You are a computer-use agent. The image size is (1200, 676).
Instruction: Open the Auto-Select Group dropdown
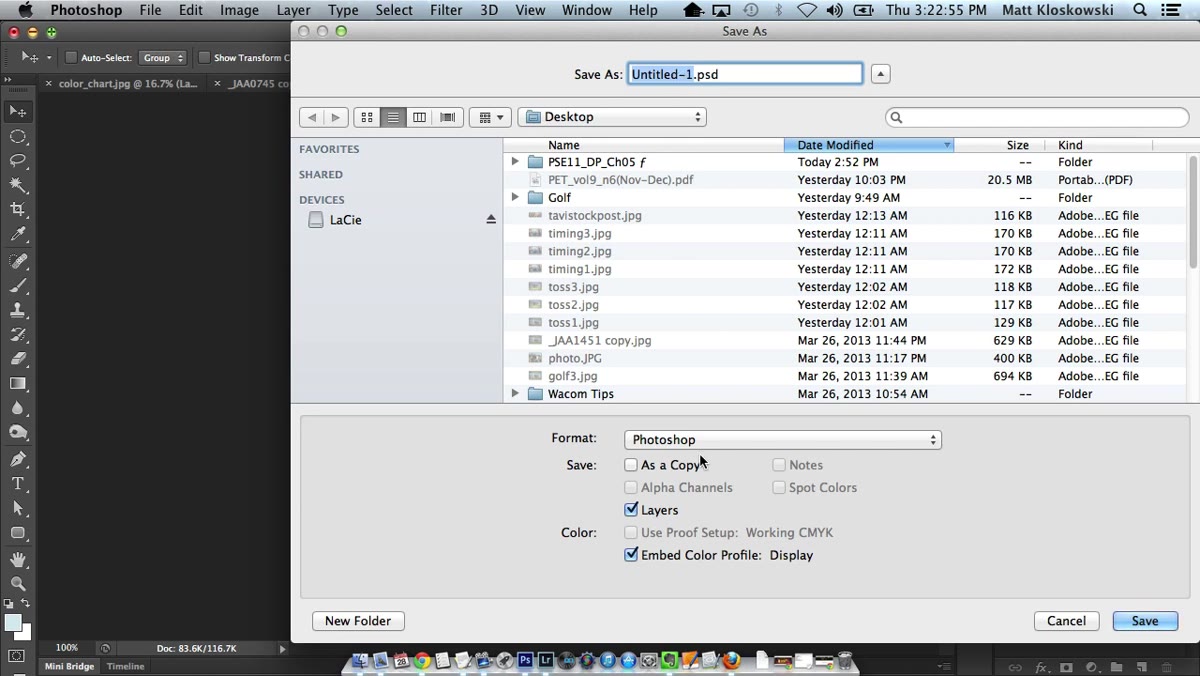pyautogui.click(x=163, y=58)
